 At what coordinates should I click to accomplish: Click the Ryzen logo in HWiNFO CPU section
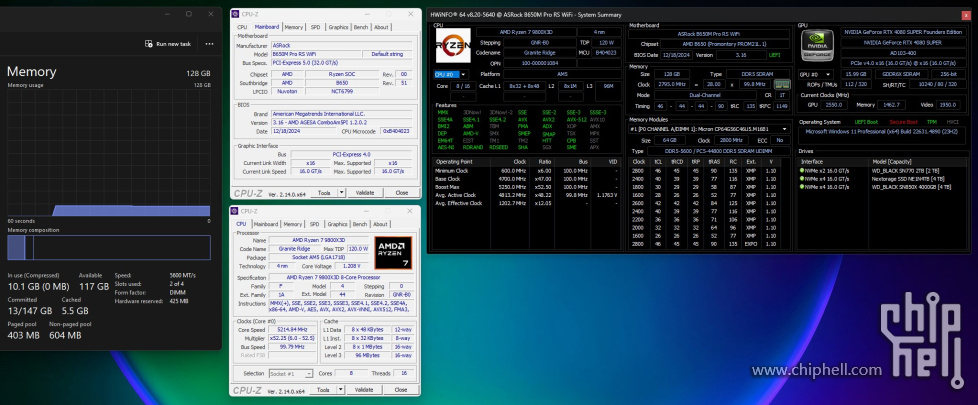[x=453, y=46]
